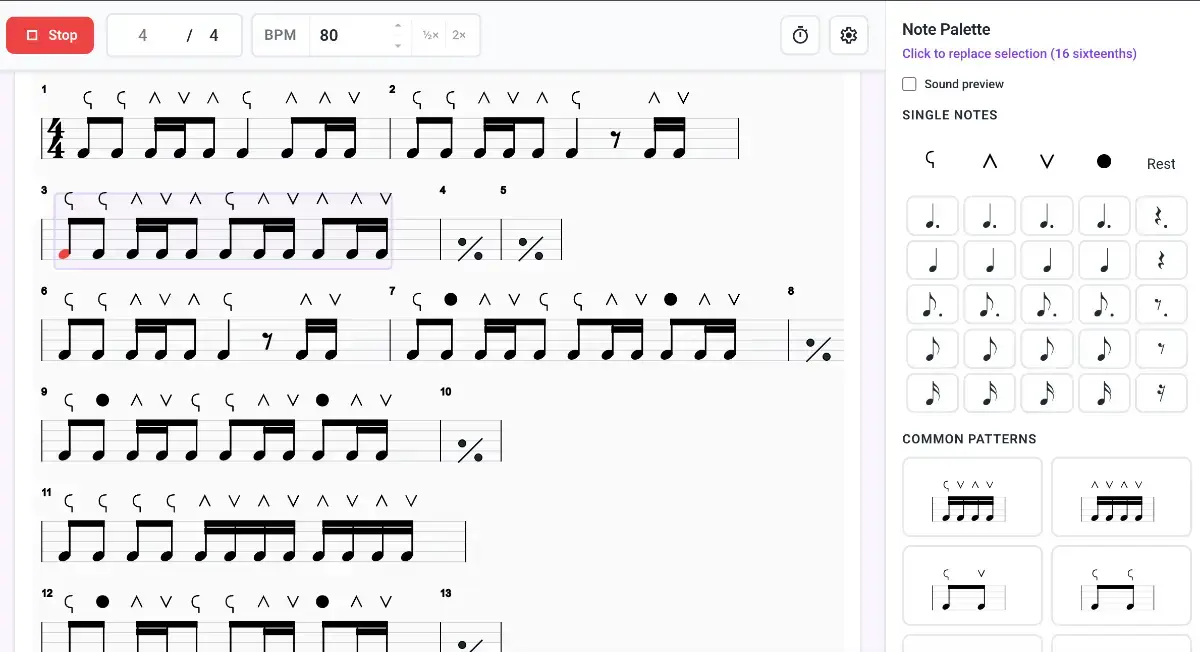This screenshot has height=652, width=1200.
Task: Insert a quarter rest
Action: [x=1161, y=260]
